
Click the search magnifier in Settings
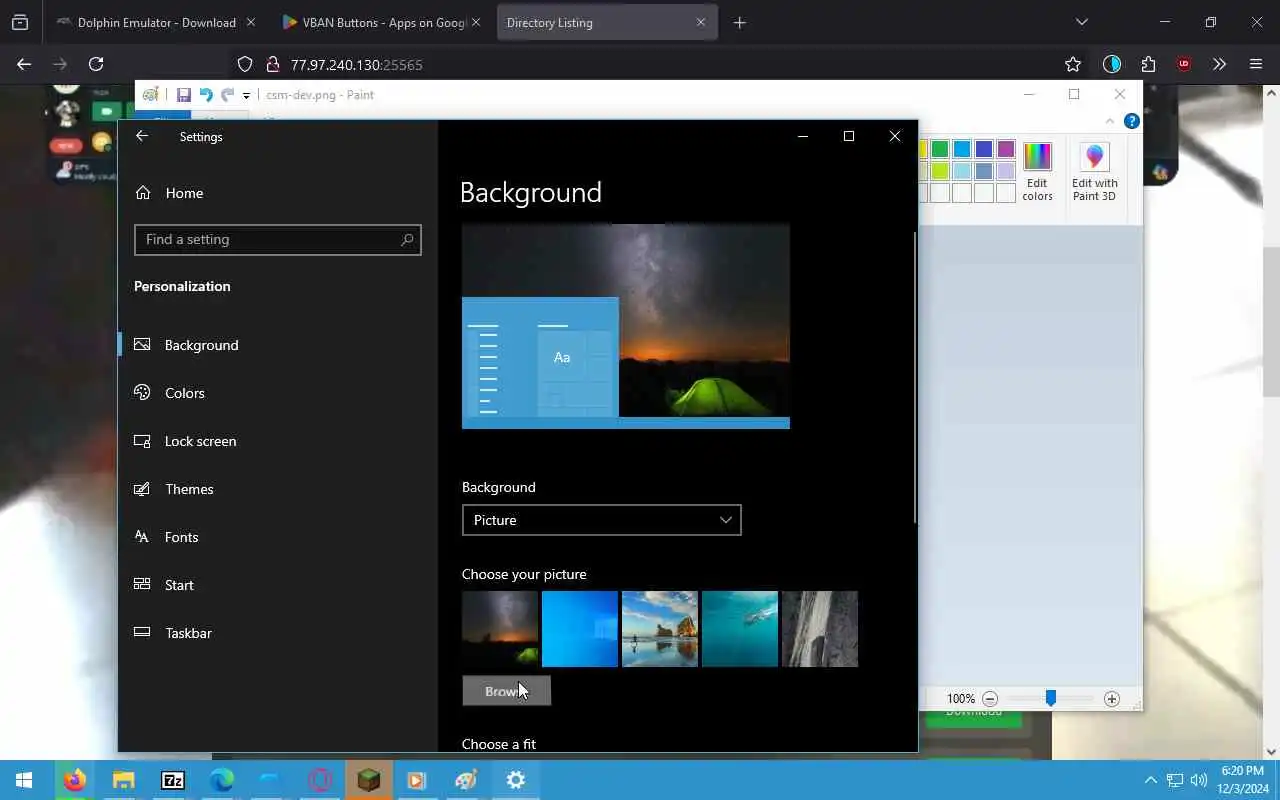click(x=406, y=240)
